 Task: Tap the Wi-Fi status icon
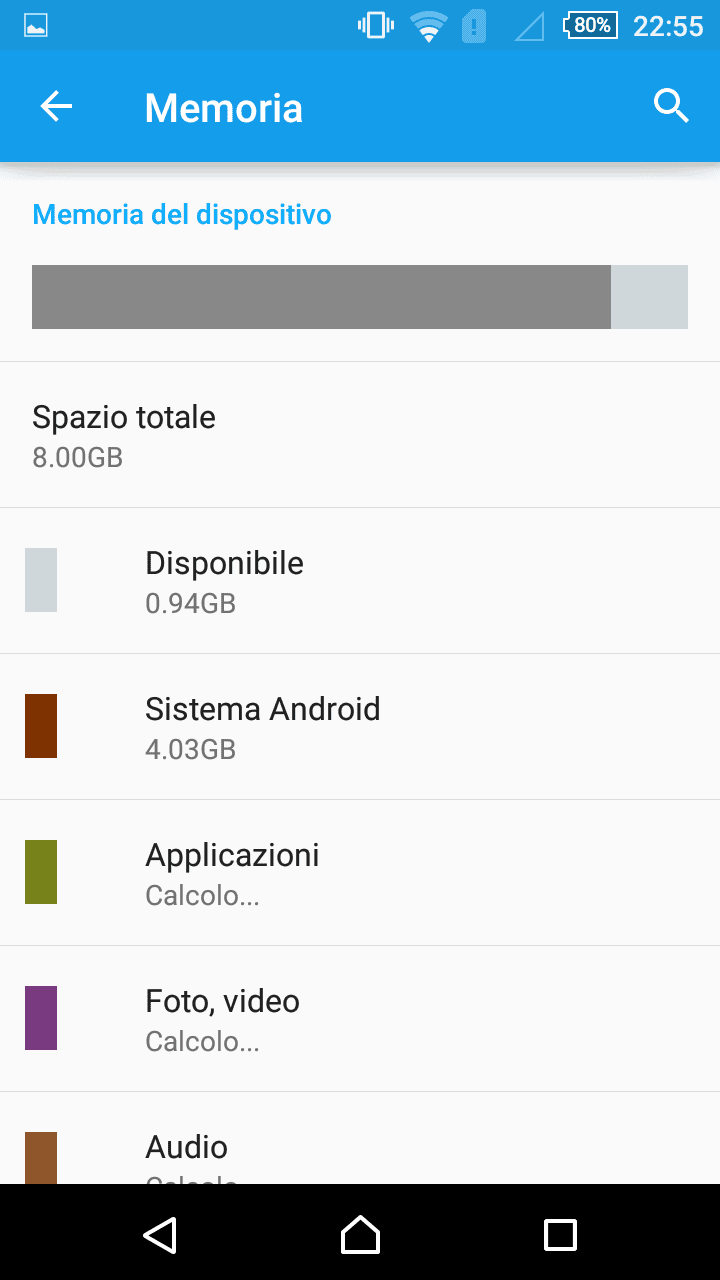429,26
